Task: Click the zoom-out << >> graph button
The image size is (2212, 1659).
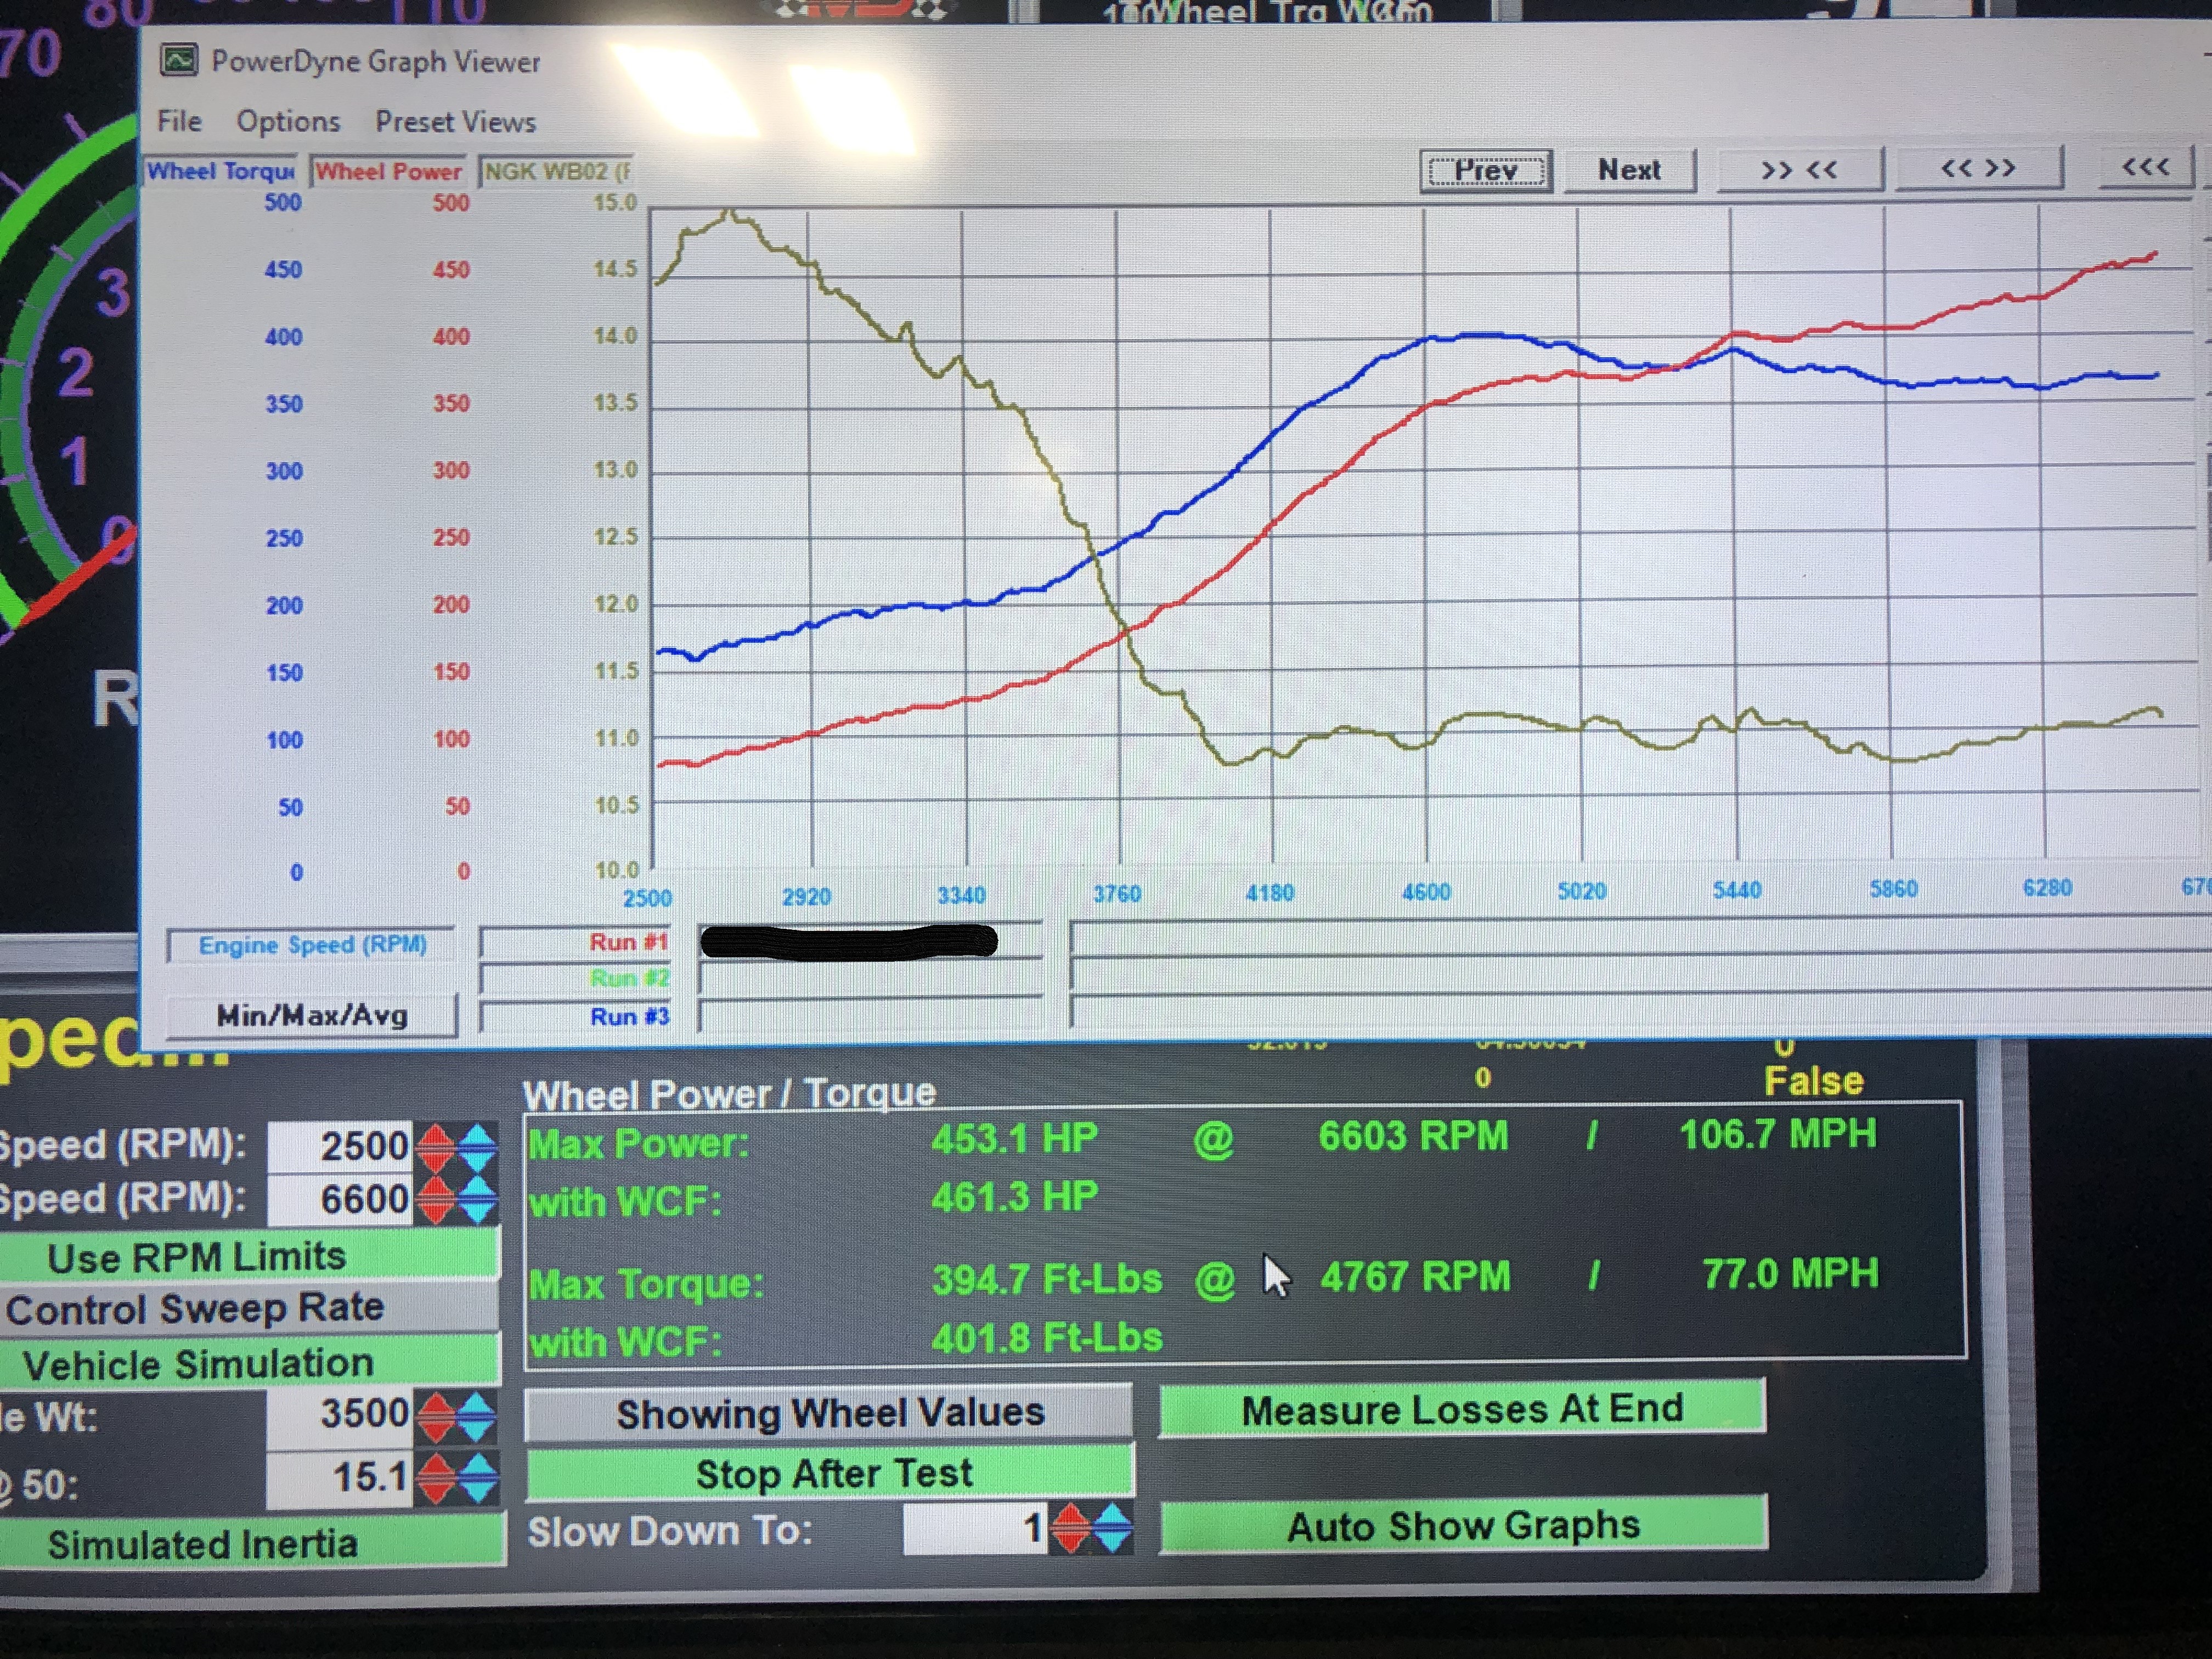Action: point(1978,168)
